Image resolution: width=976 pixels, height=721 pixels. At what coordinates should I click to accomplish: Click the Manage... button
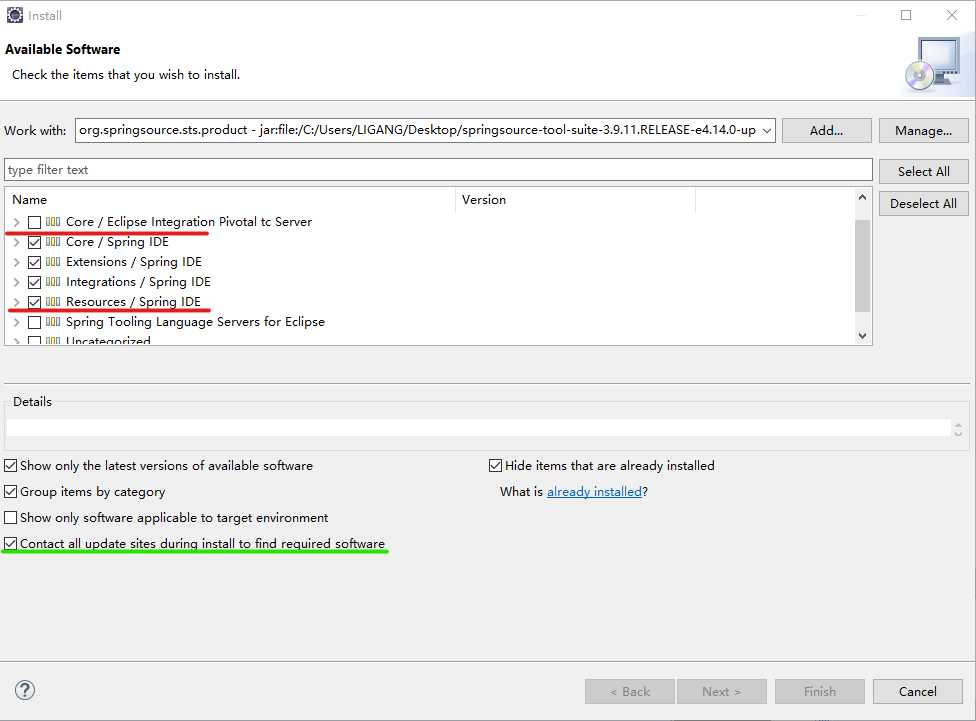(x=924, y=131)
